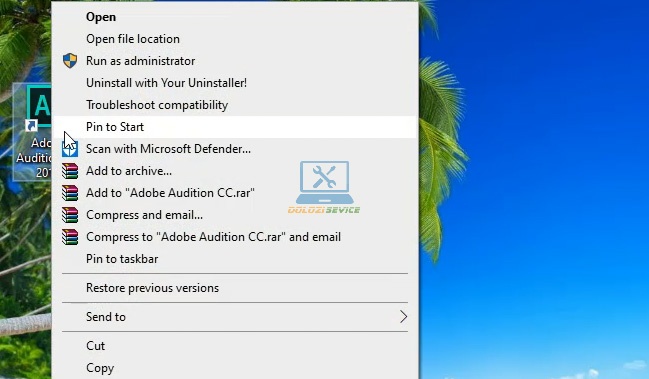This screenshot has height=379, width=649.
Task: Click the shield icon beside Run as administrator
Action: 70,61
